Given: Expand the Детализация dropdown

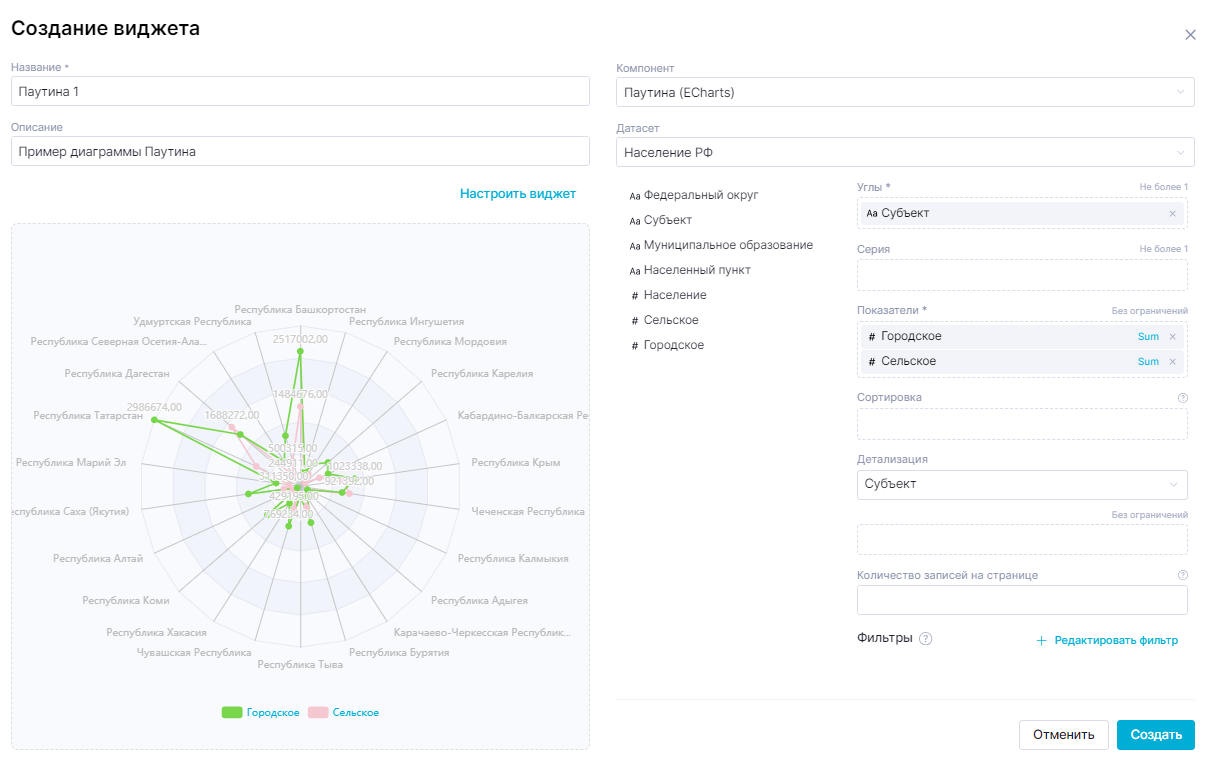Looking at the screenshot, I should pos(1022,484).
